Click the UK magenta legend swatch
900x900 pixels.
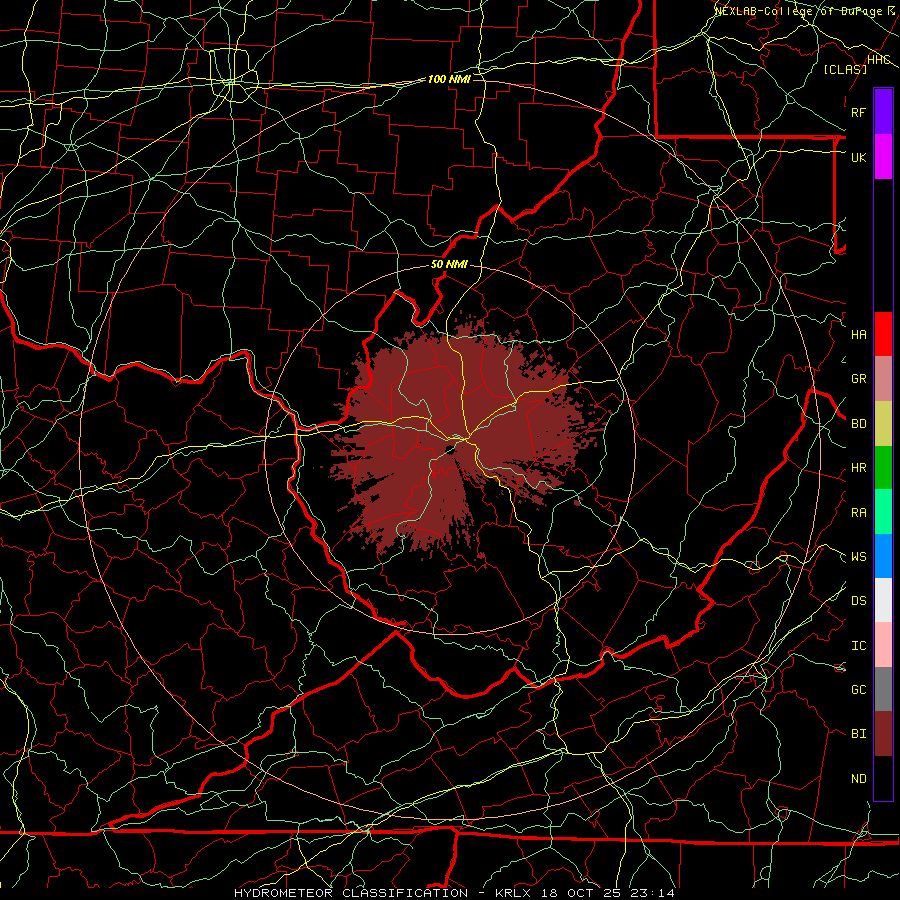pyautogui.click(x=883, y=157)
